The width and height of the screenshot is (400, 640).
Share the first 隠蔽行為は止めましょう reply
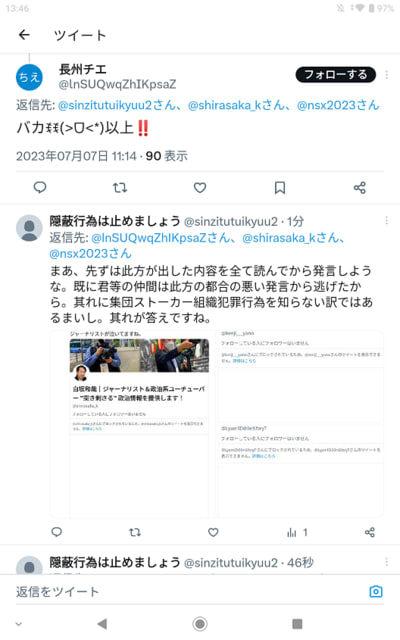pos(370,532)
